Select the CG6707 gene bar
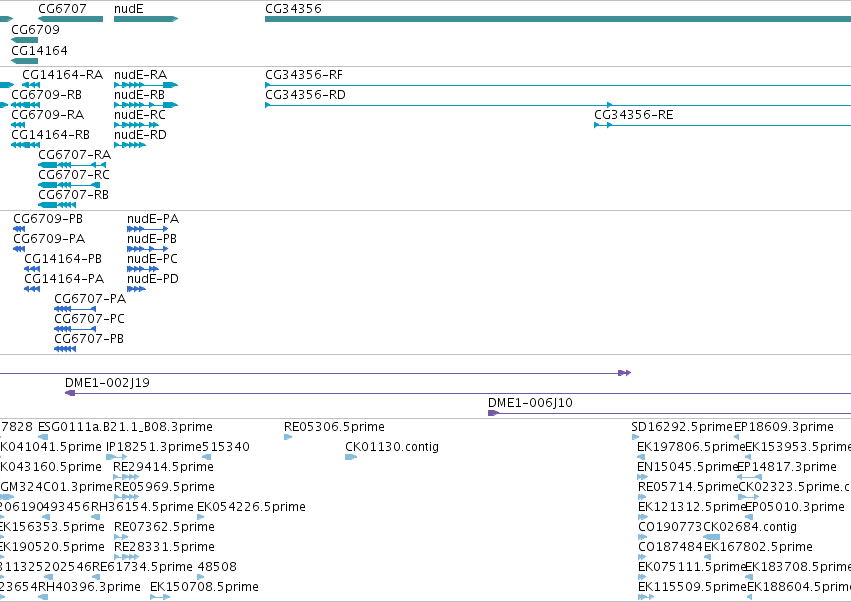 (x=71, y=19)
